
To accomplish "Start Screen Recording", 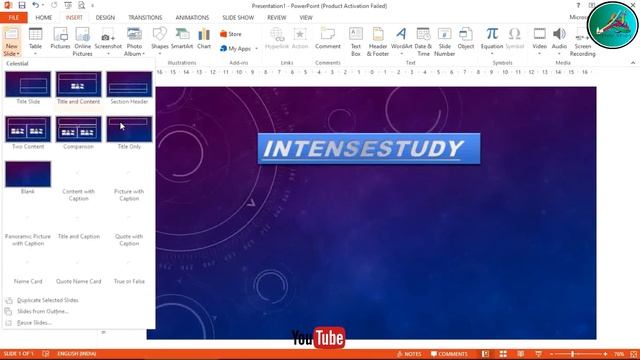I will pos(582,41).
